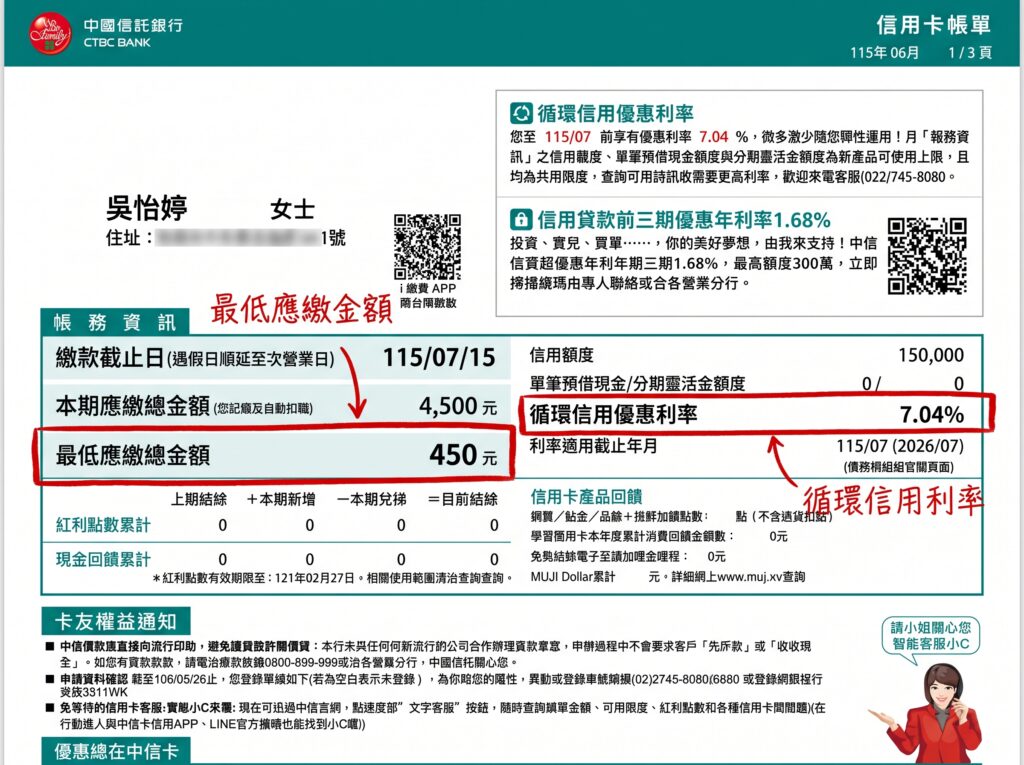
Task: Open the QR code in 信用貸款 promo box
Action: (927, 256)
